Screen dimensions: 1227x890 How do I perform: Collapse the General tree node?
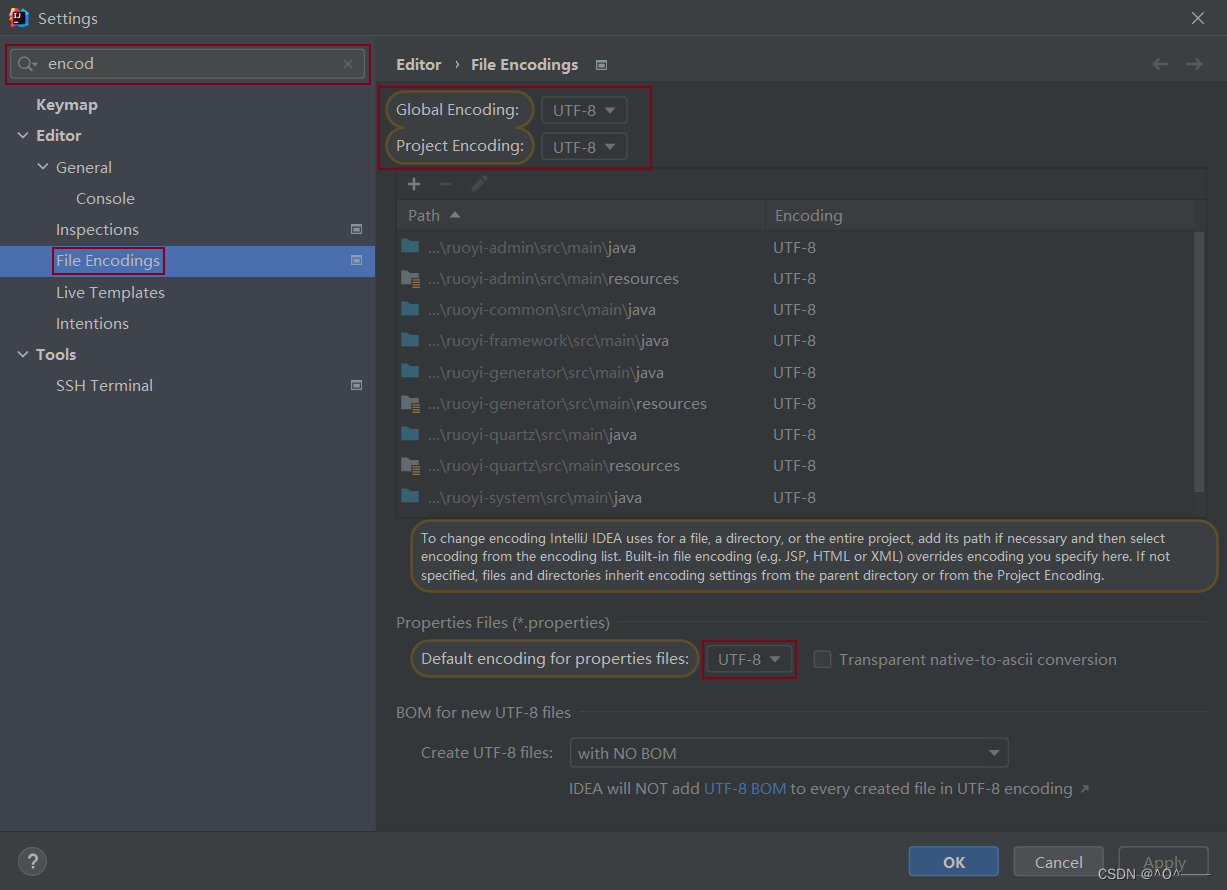click(x=43, y=167)
